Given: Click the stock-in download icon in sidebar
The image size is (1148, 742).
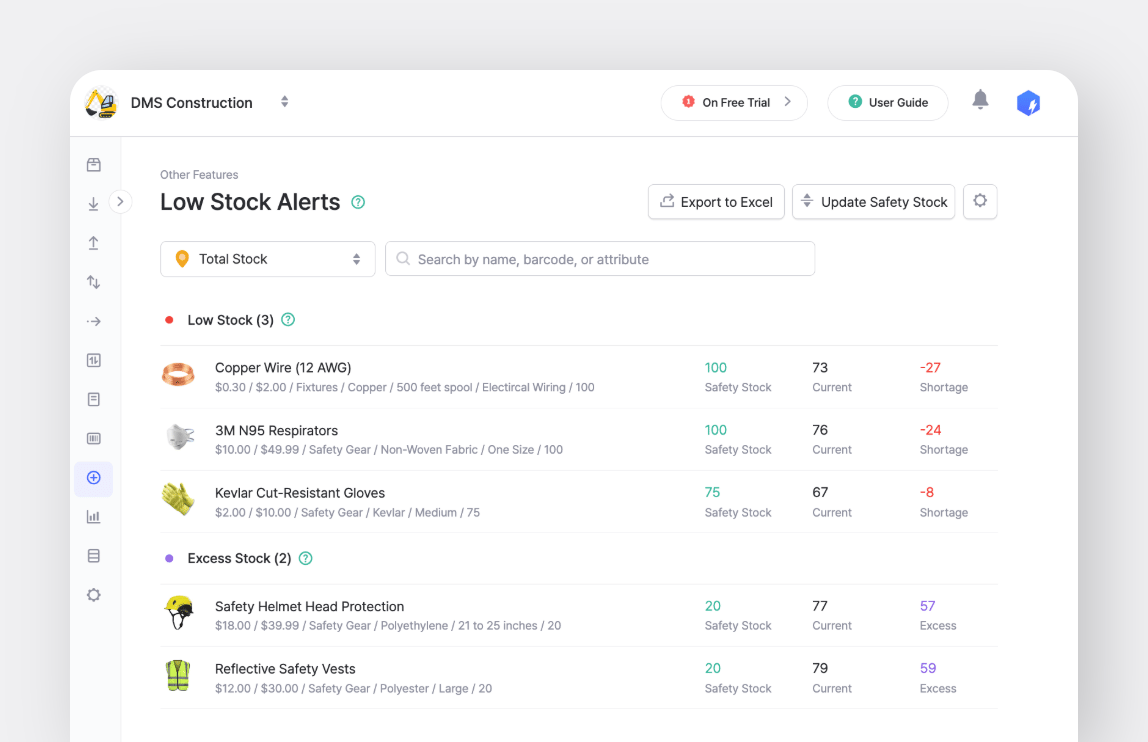Looking at the screenshot, I should coord(93,203).
